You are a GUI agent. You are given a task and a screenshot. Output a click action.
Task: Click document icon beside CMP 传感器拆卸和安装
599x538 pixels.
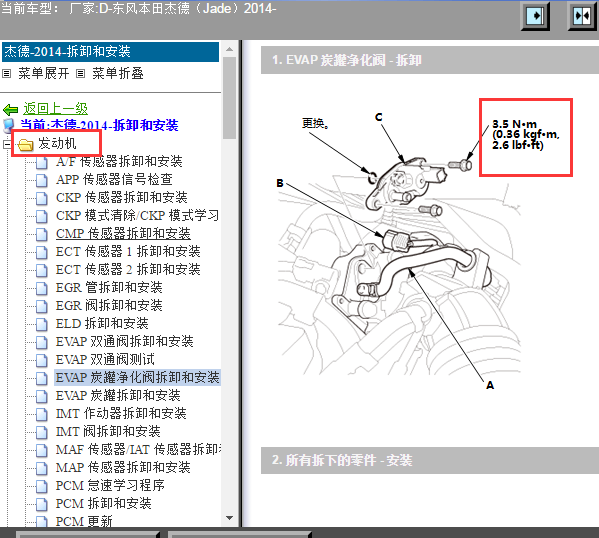click(42, 234)
